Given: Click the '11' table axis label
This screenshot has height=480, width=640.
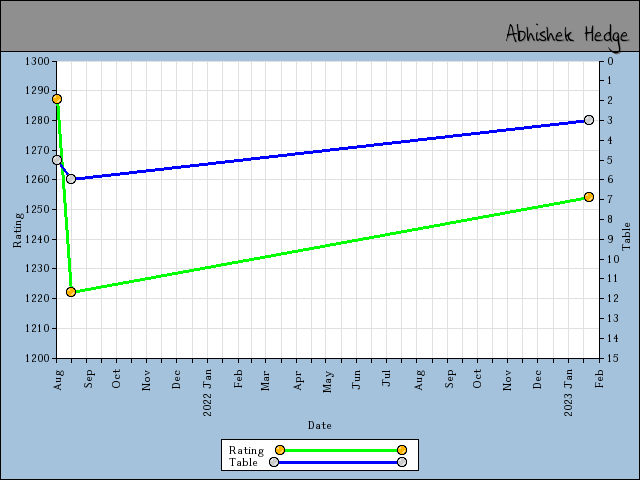Looking at the screenshot, I should tap(613, 279).
